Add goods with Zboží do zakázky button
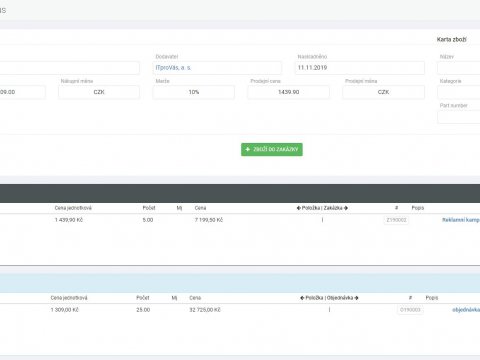The image size is (480, 360). 272,149
